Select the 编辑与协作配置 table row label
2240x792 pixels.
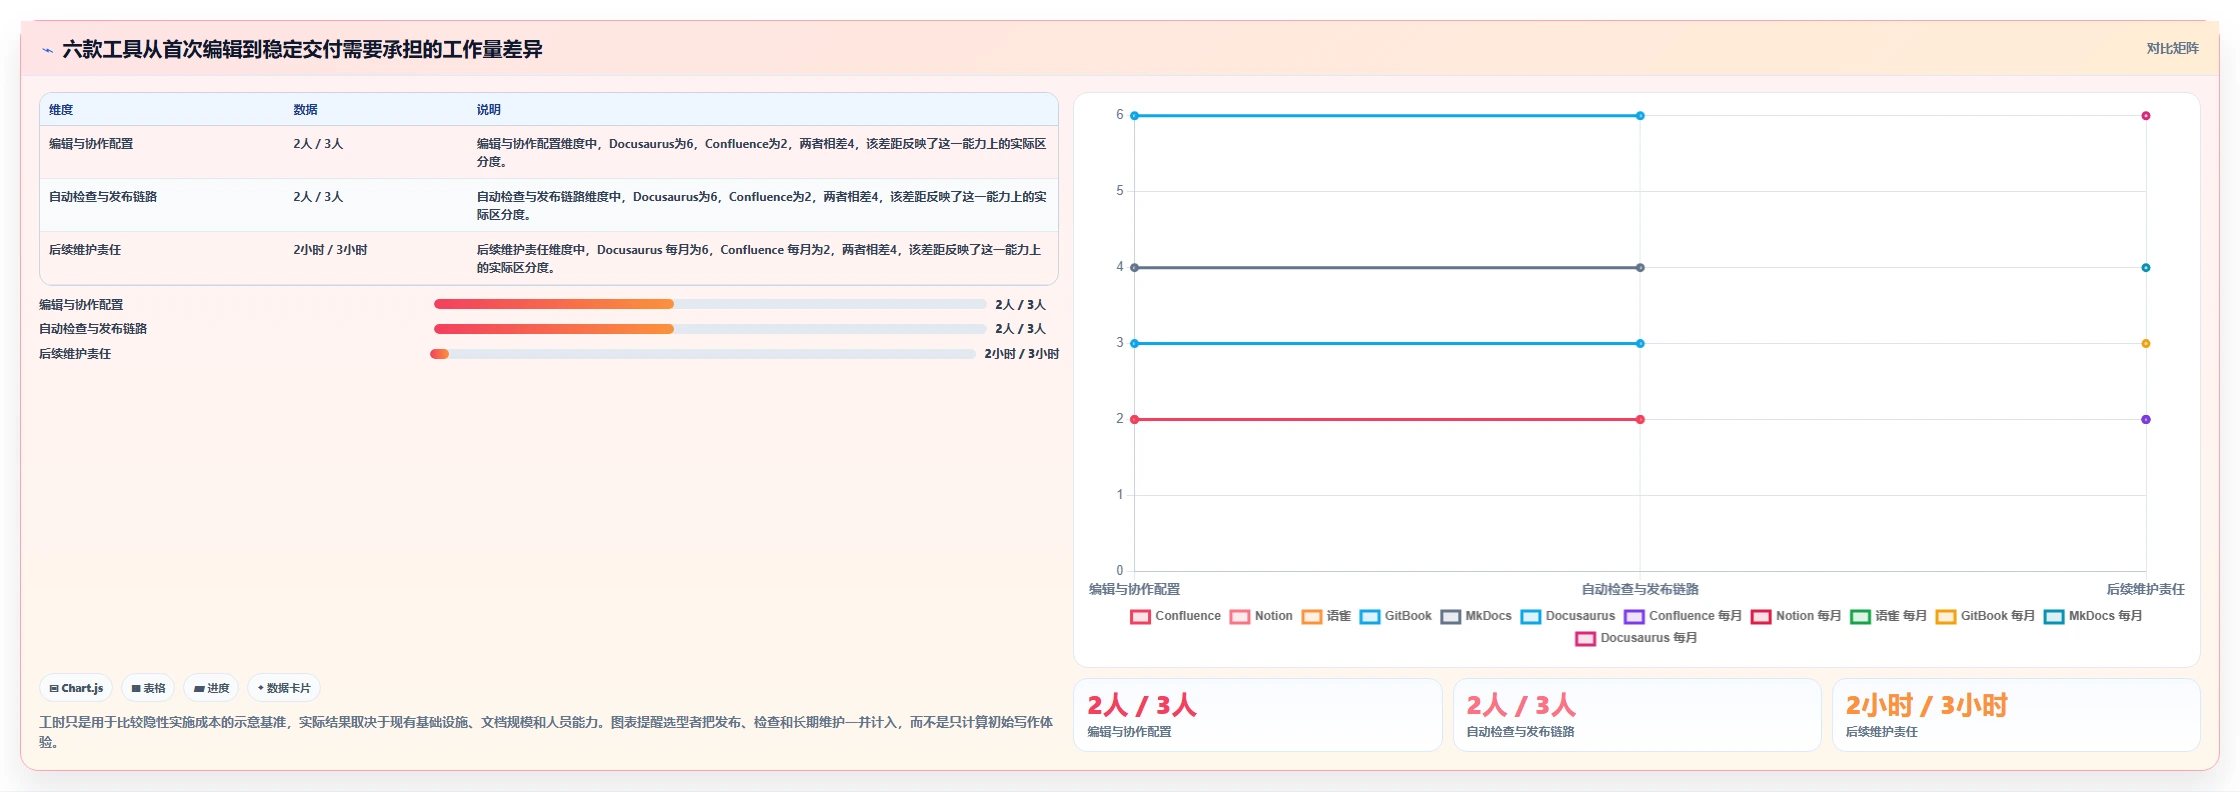(x=91, y=144)
